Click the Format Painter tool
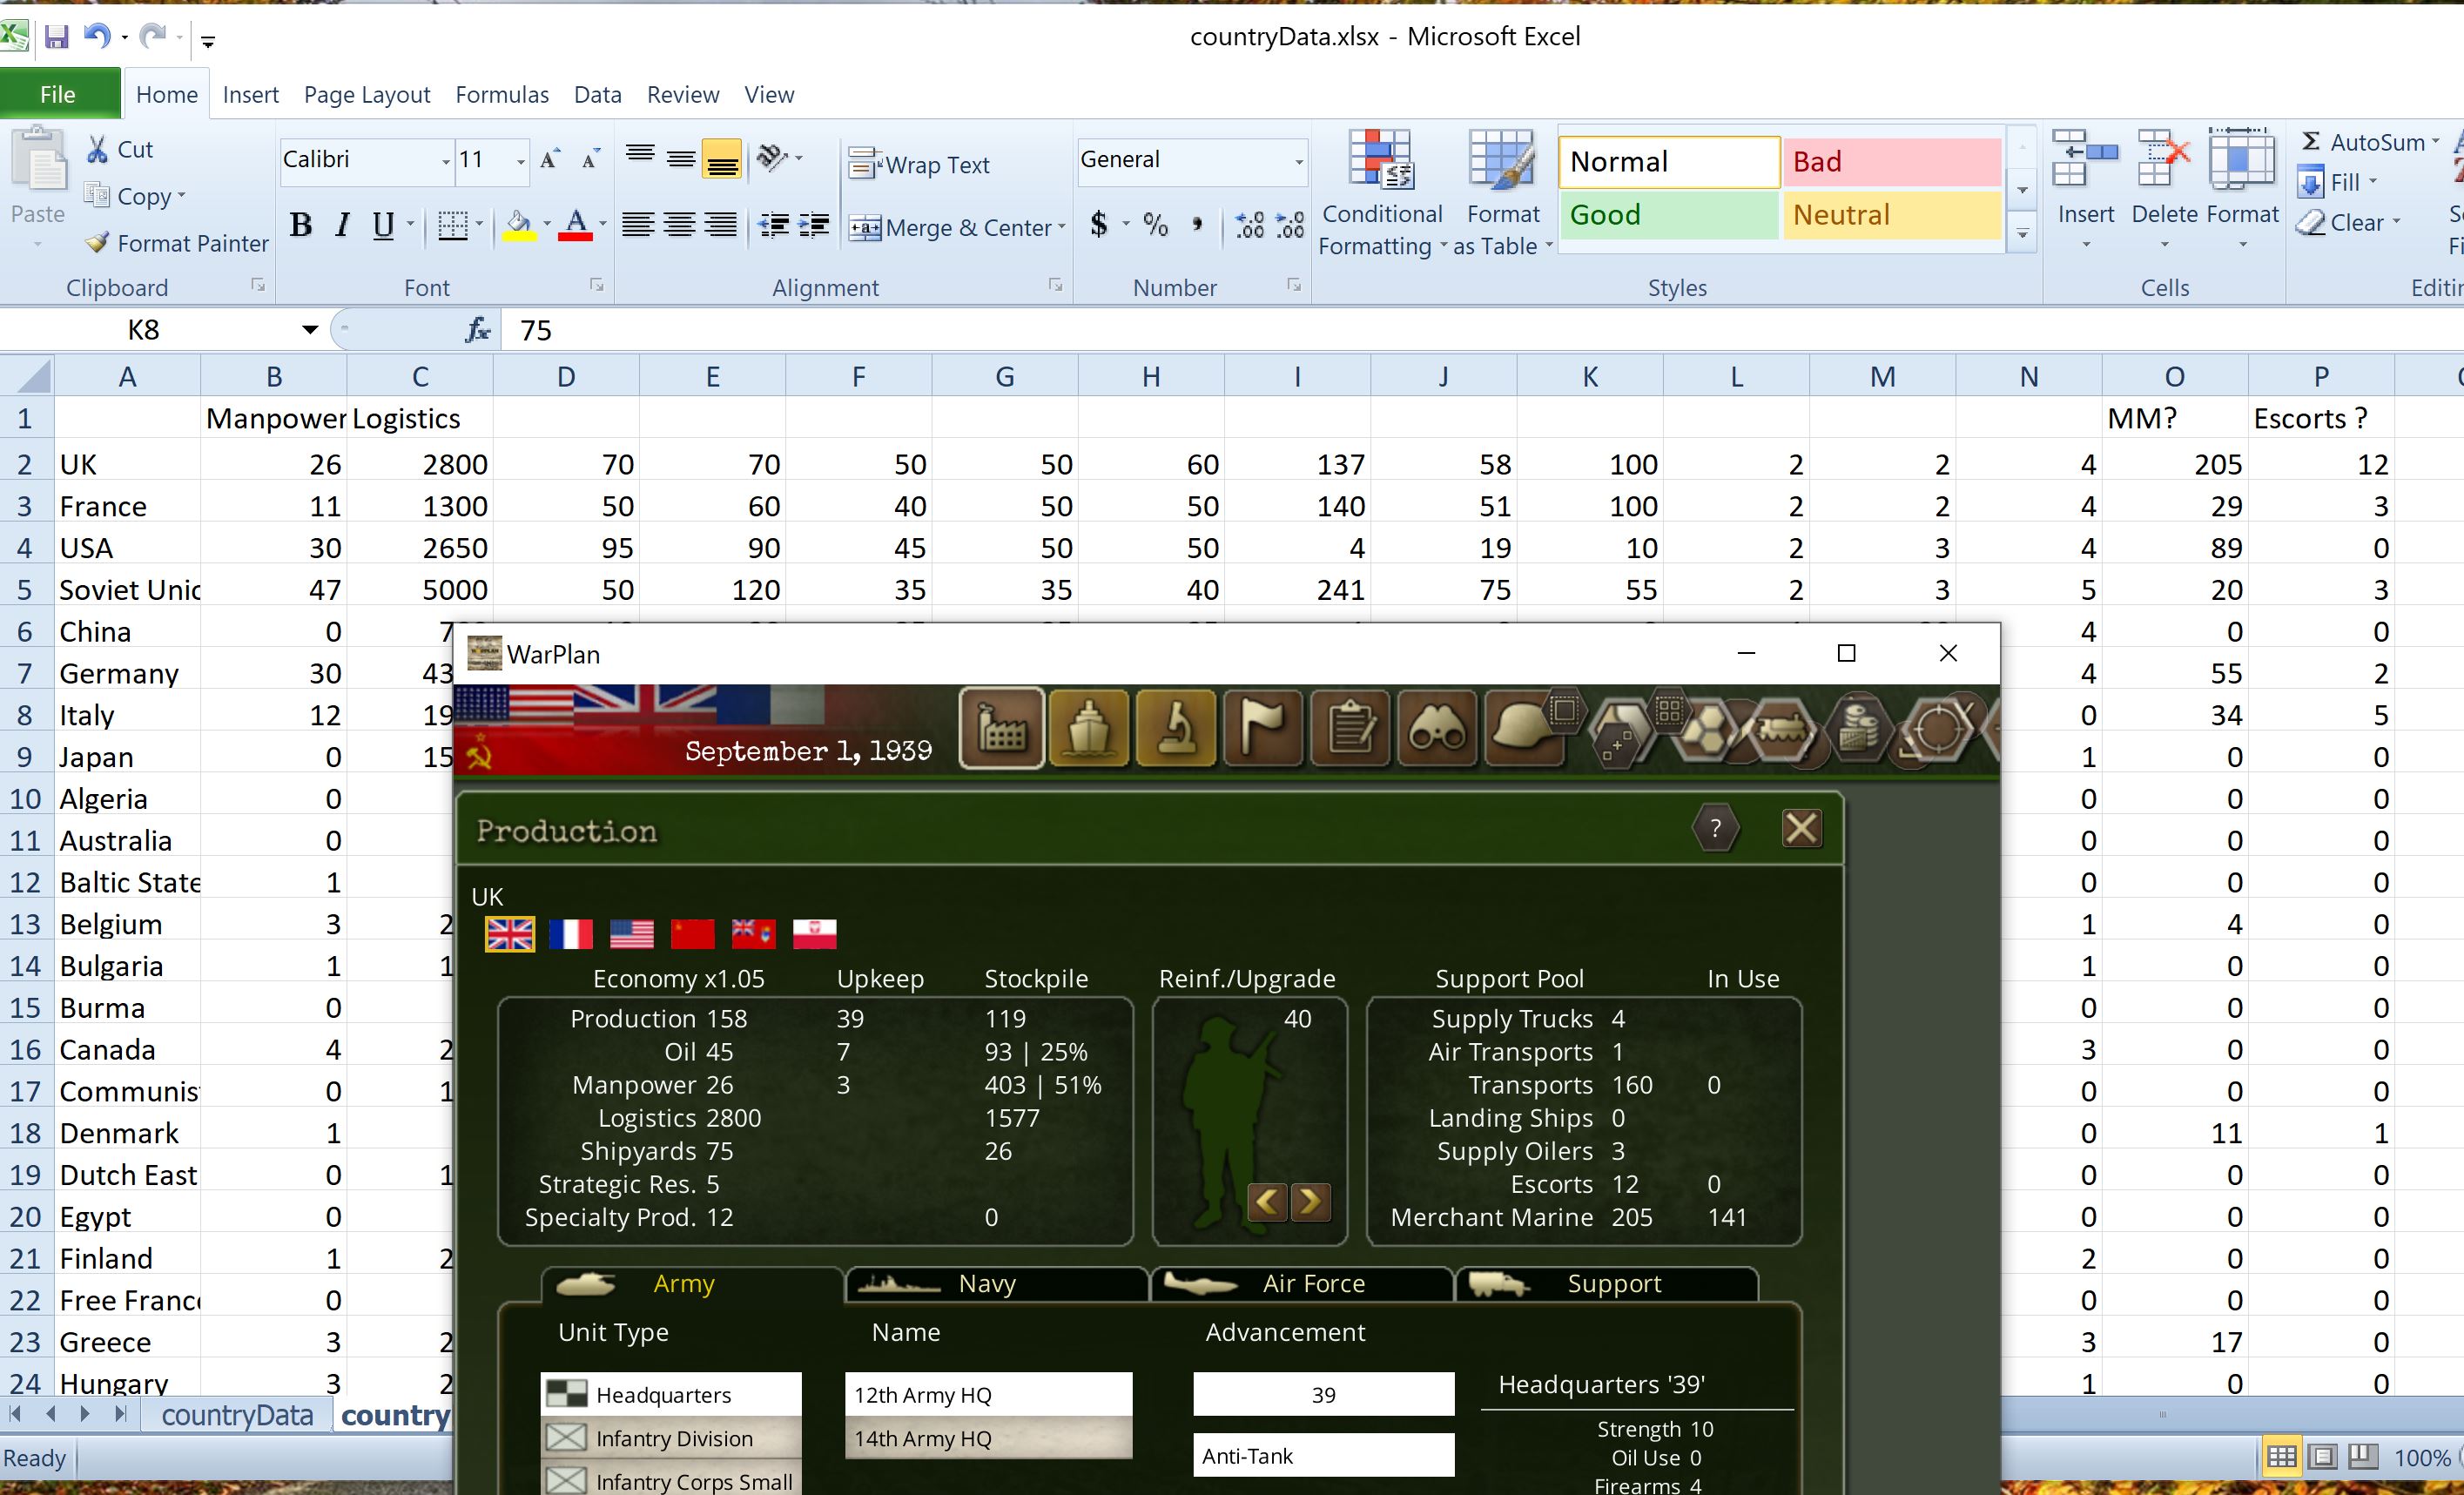The width and height of the screenshot is (2464, 1495). click(177, 243)
